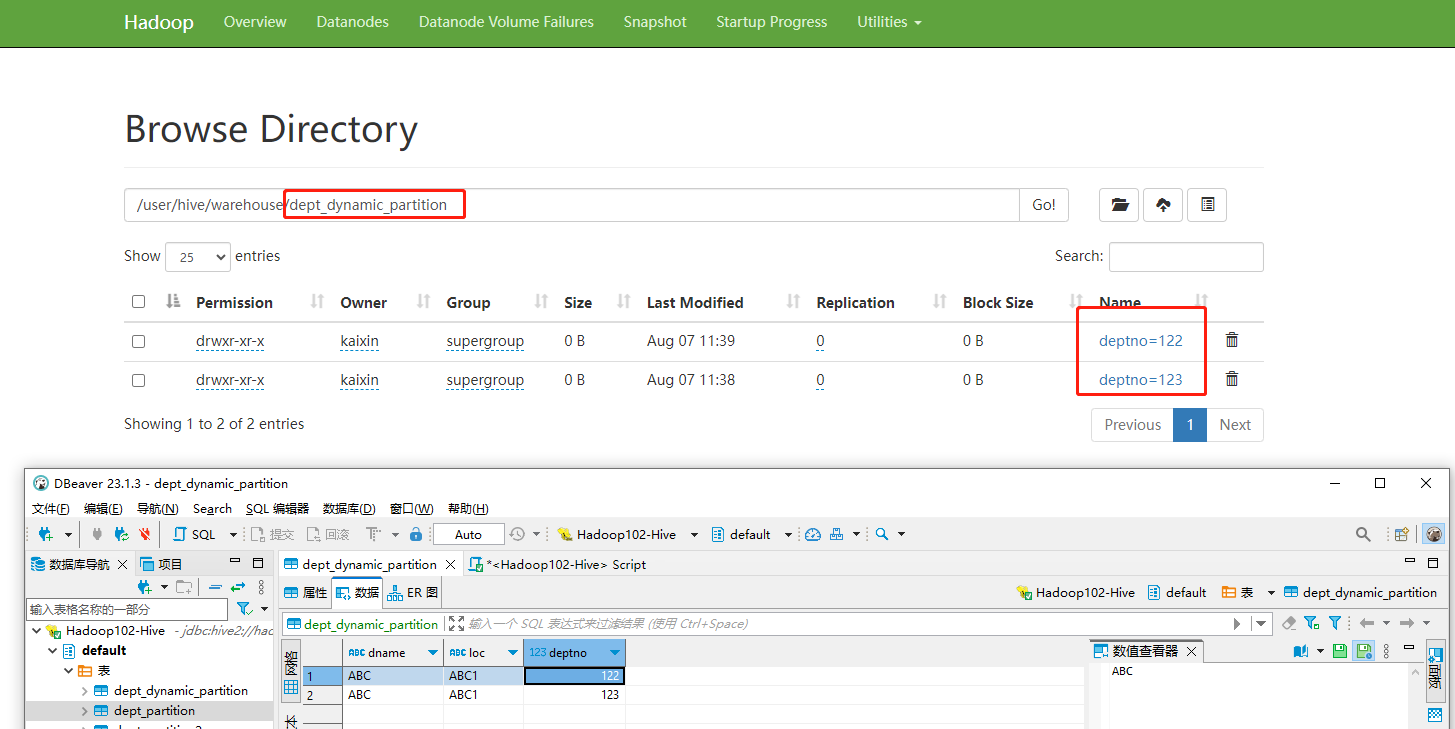
Task: Click the SQL filter expression input field
Action: pos(845,623)
